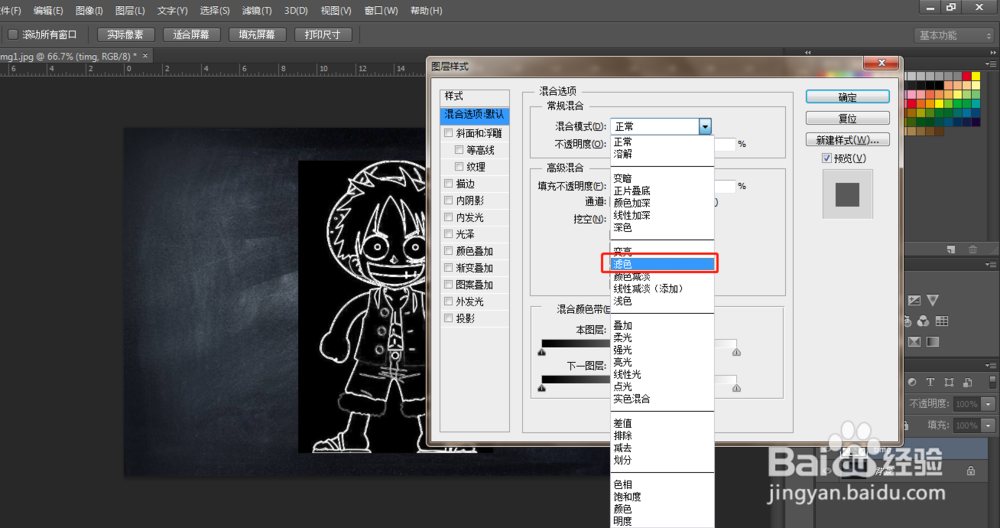
Task: Toggle the layer filtering switch
Action: (x=992, y=382)
